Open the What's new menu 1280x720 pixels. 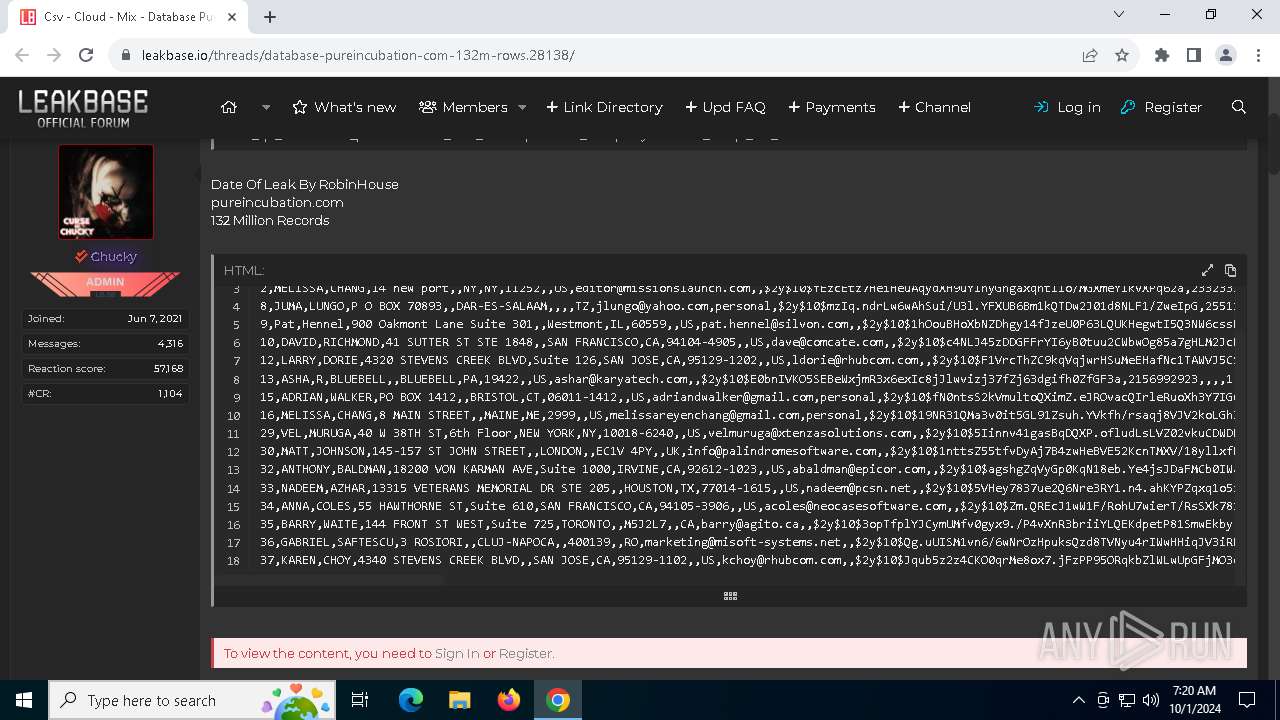pyautogui.click(x=344, y=107)
